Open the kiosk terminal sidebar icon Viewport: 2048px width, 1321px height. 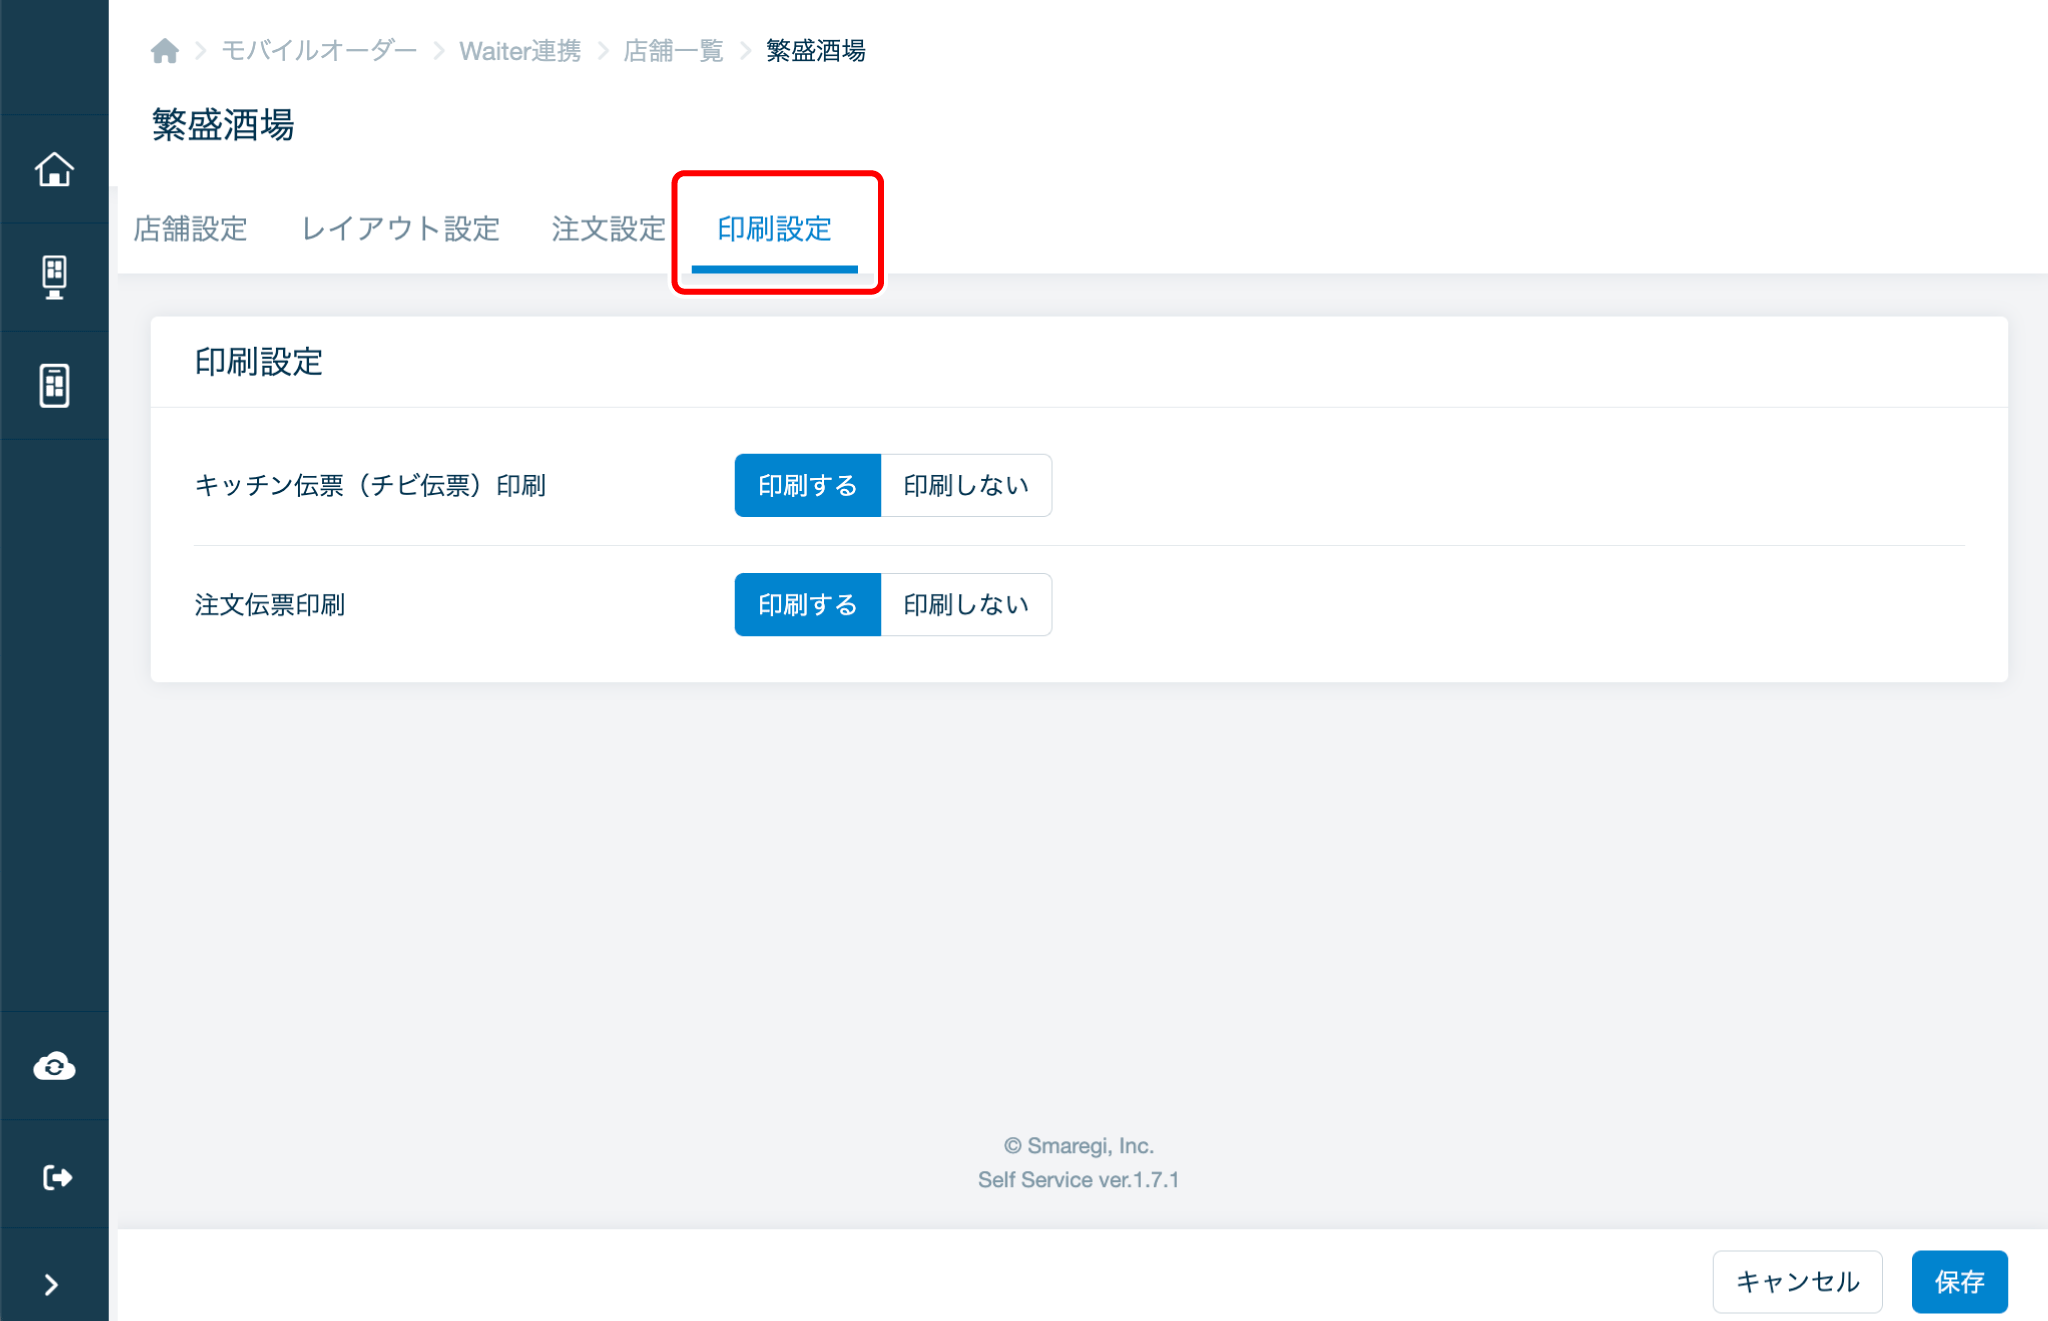[x=54, y=277]
